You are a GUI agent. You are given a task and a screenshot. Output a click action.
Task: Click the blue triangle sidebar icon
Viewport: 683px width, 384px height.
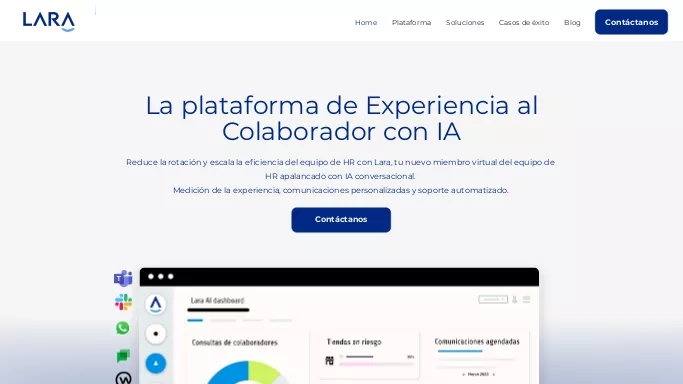click(156, 363)
